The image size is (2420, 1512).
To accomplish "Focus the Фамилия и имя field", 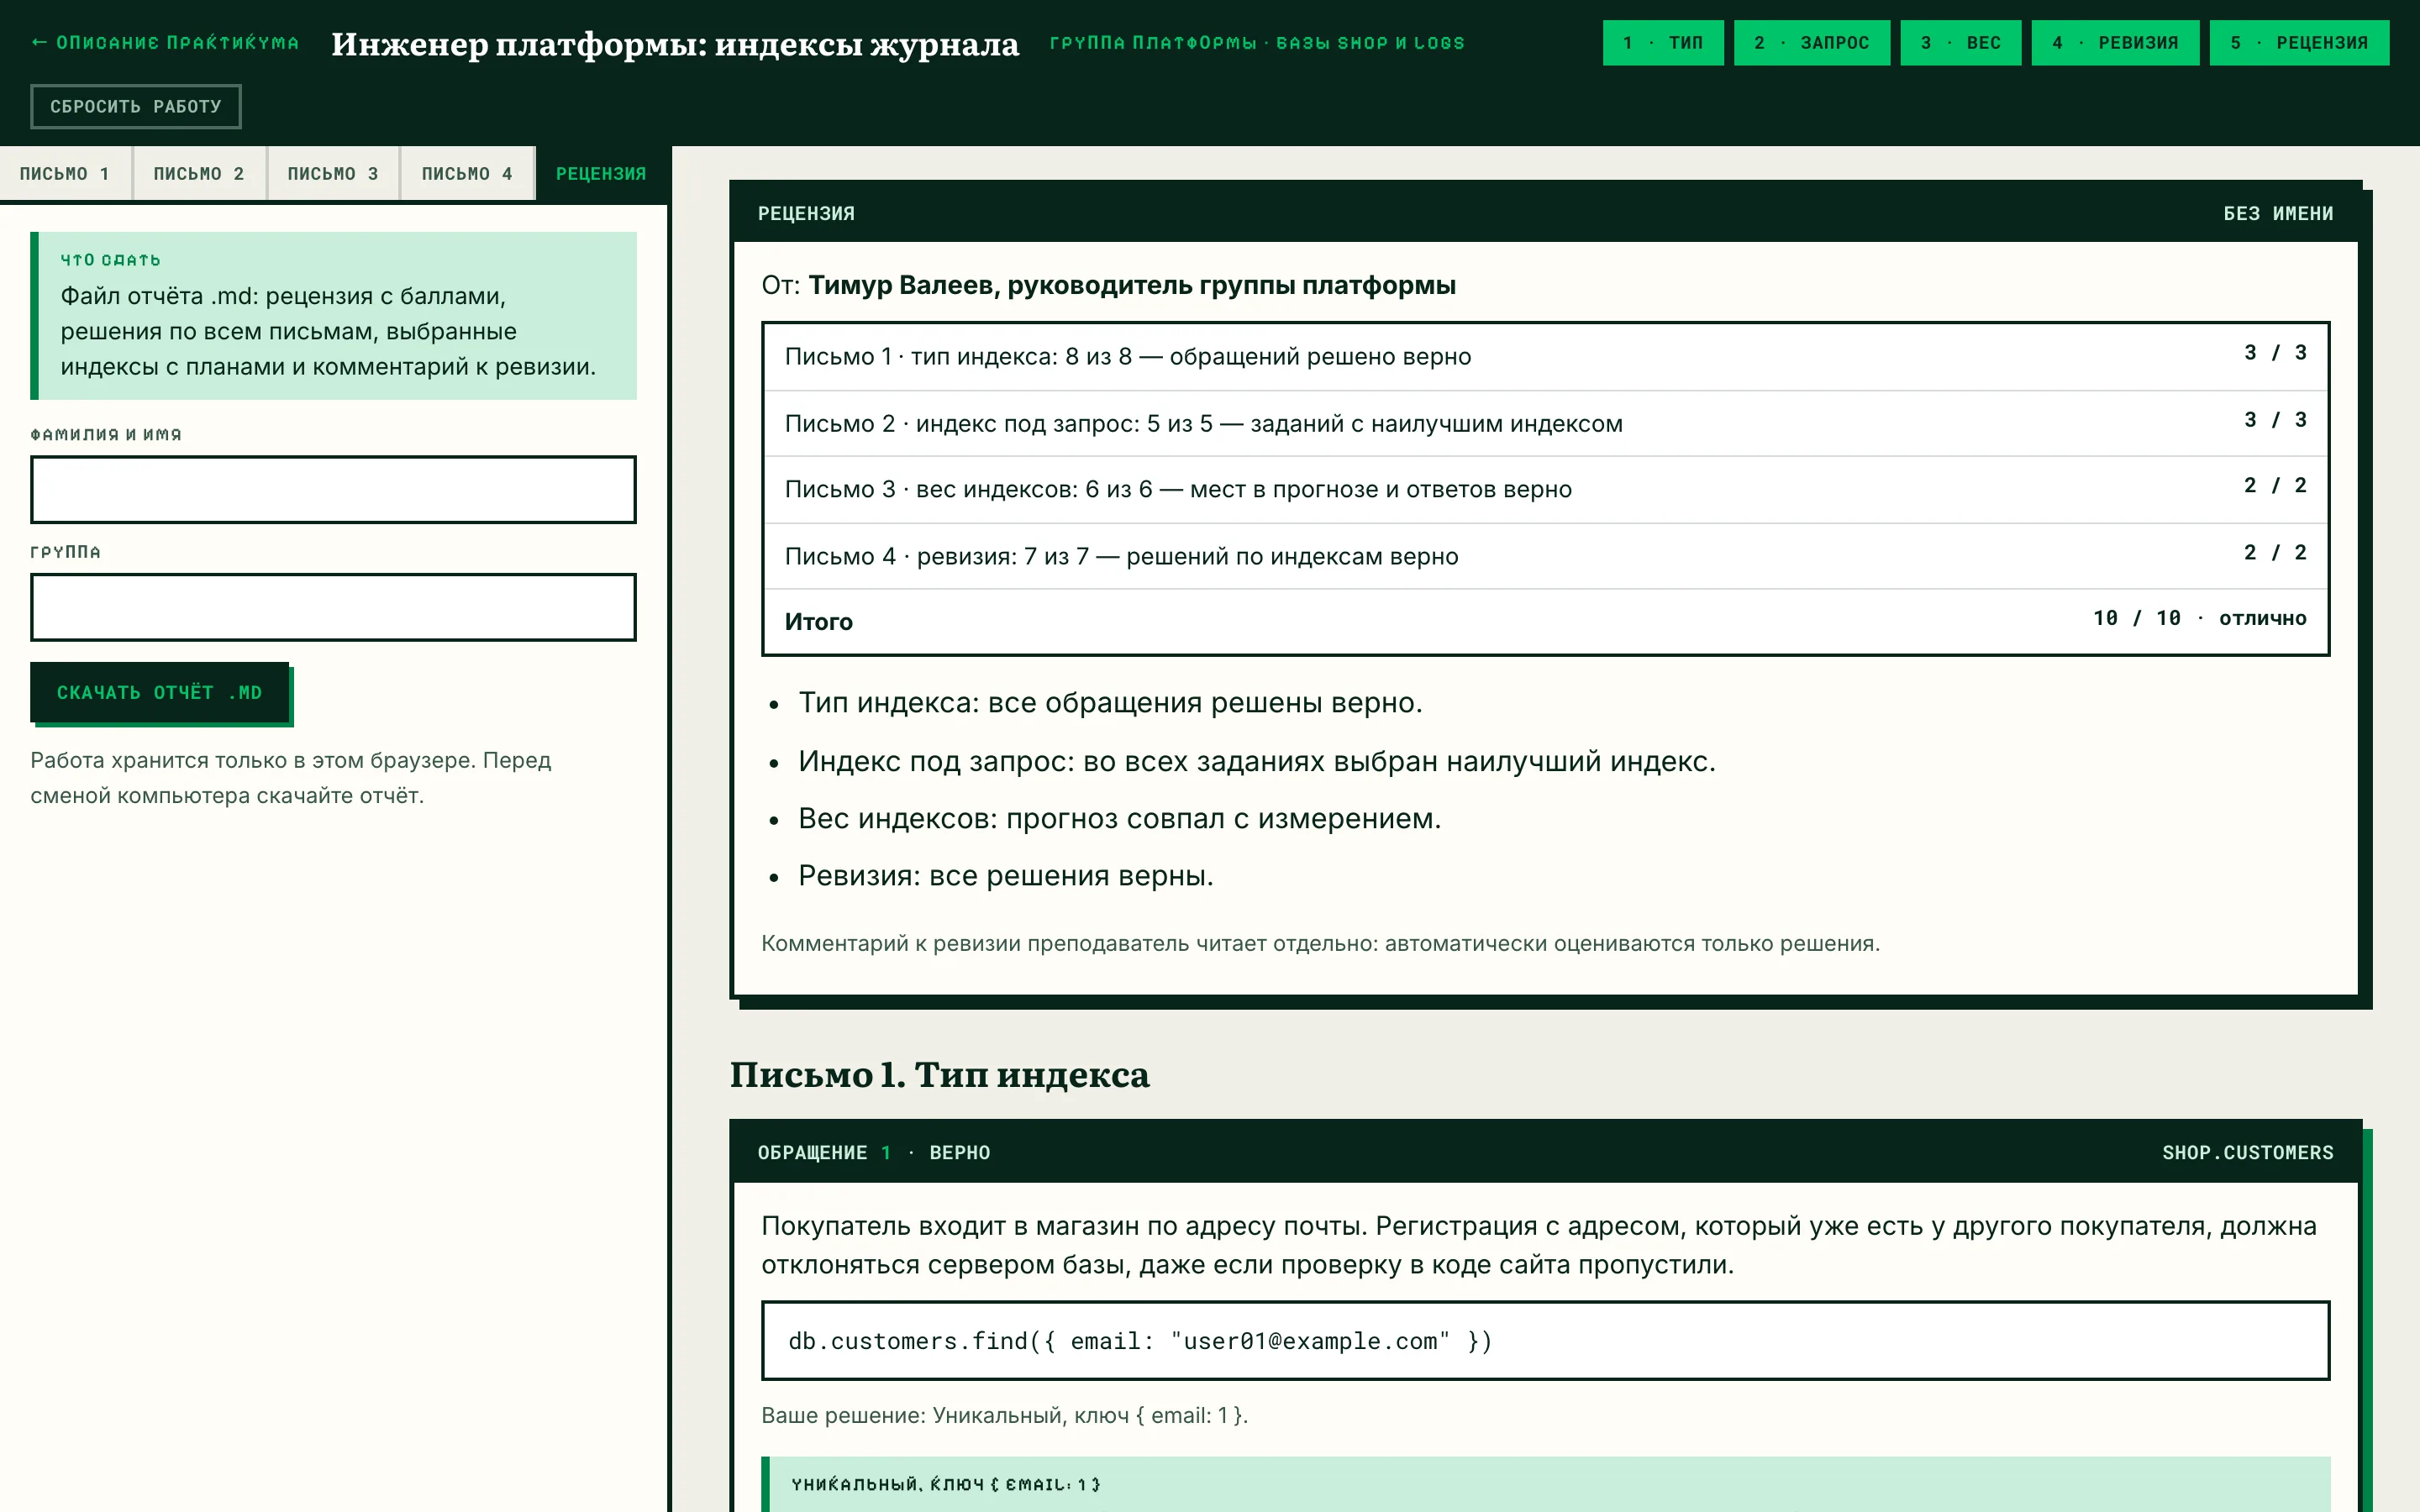I will (x=333, y=490).
